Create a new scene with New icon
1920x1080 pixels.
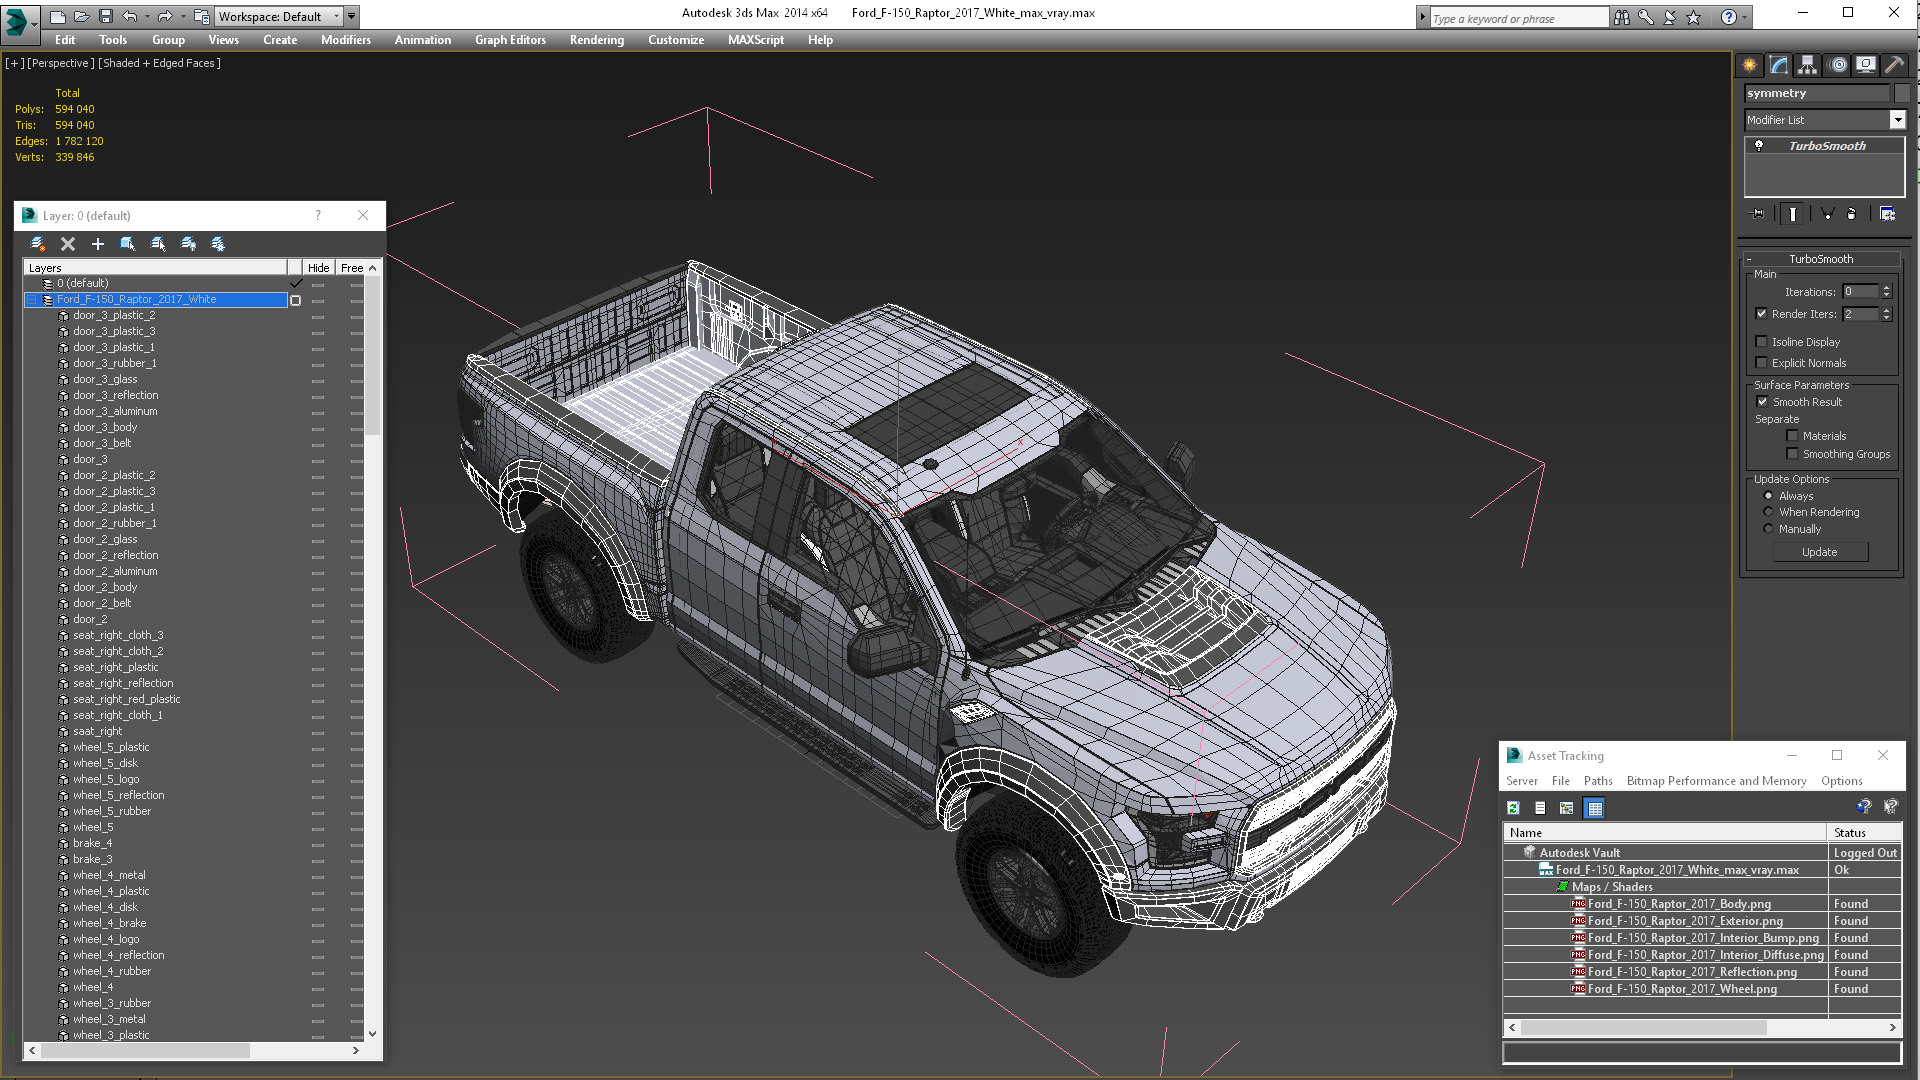coord(58,16)
